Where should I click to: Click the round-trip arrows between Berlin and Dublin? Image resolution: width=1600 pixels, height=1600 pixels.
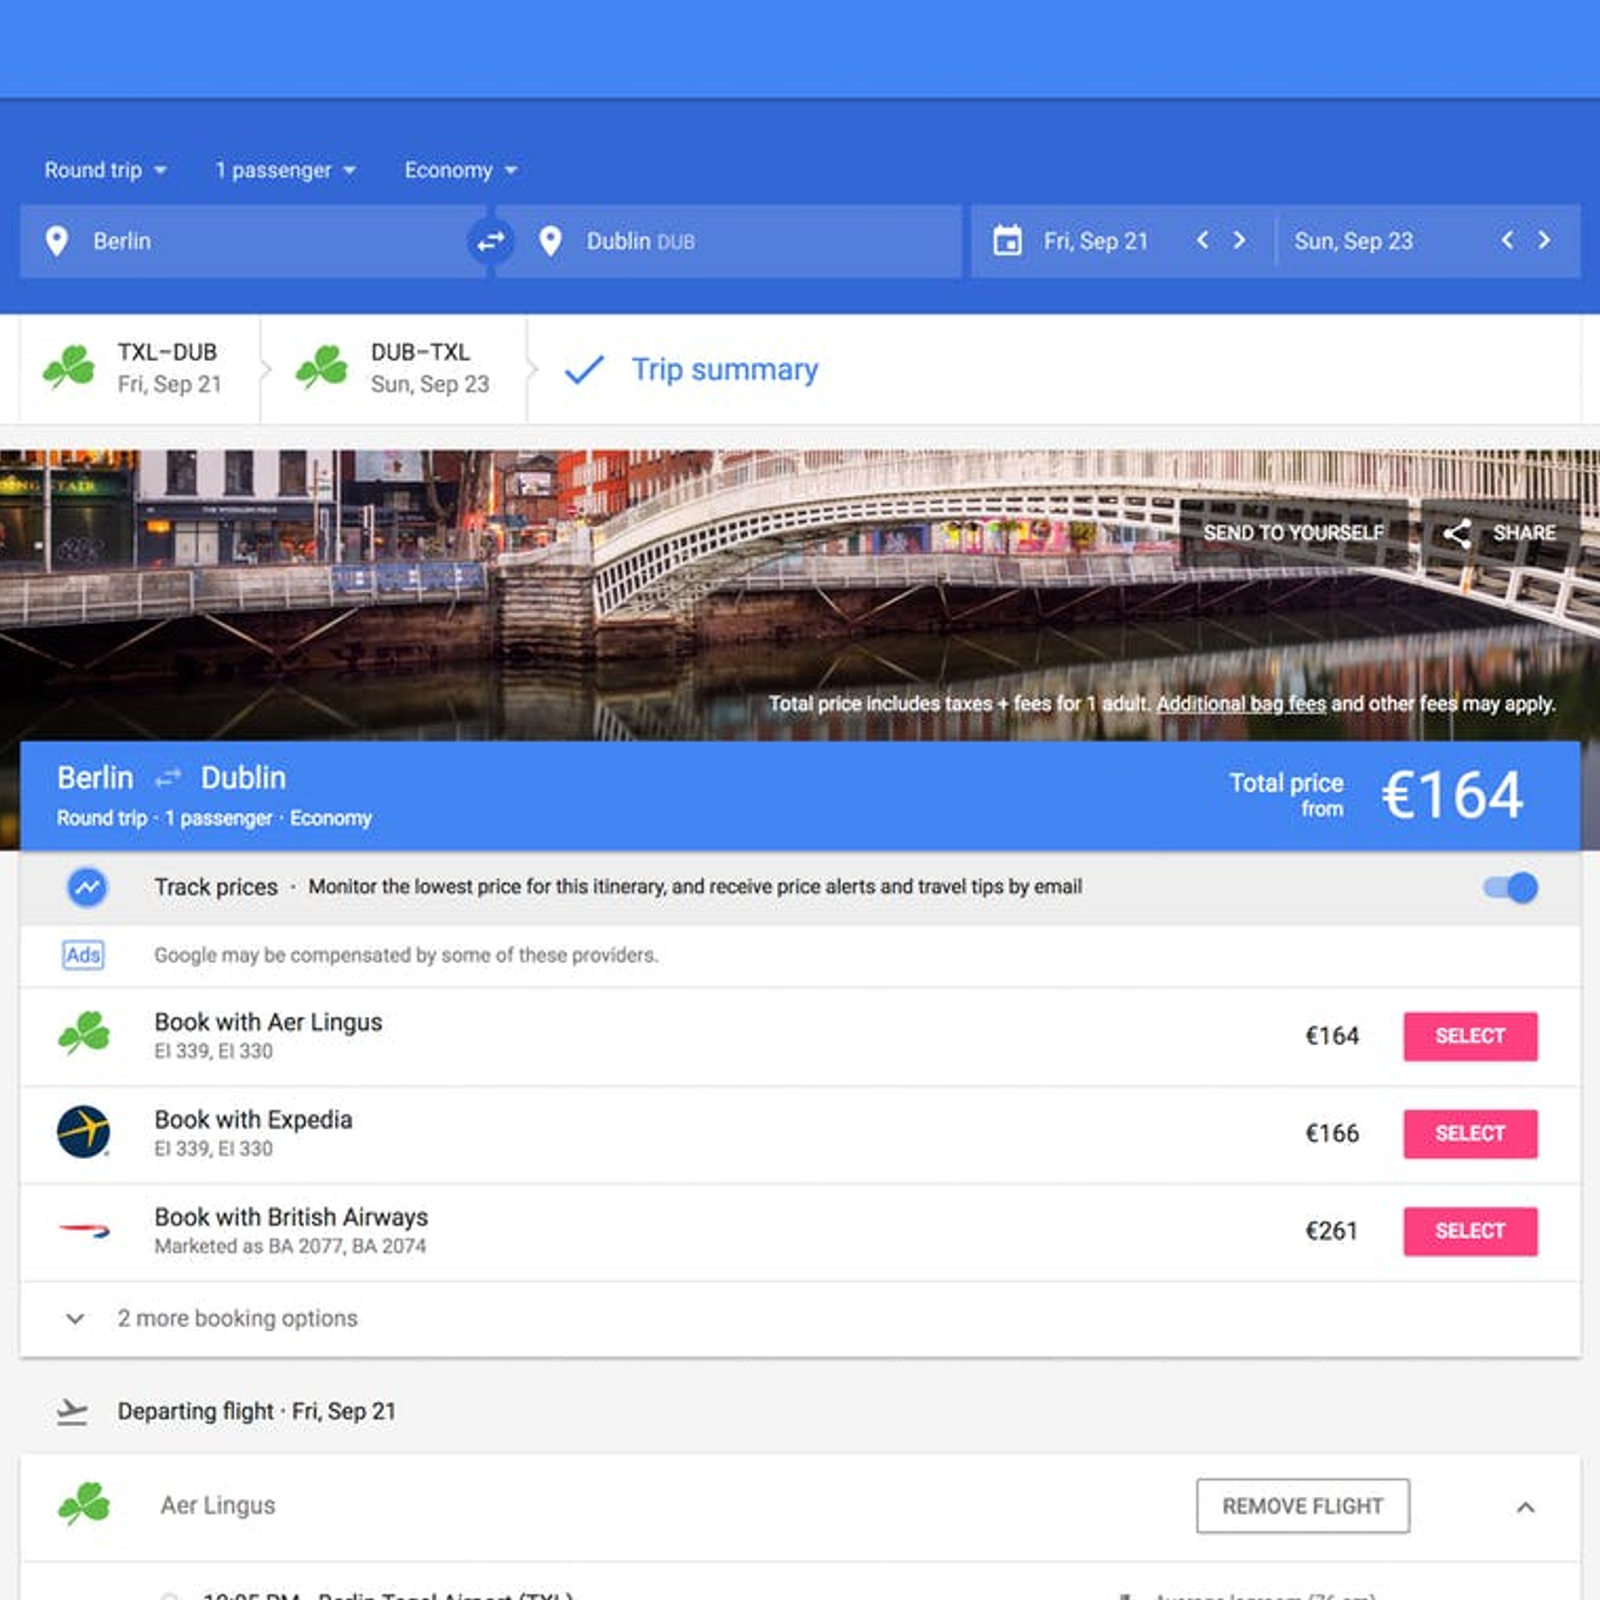click(168, 777)
